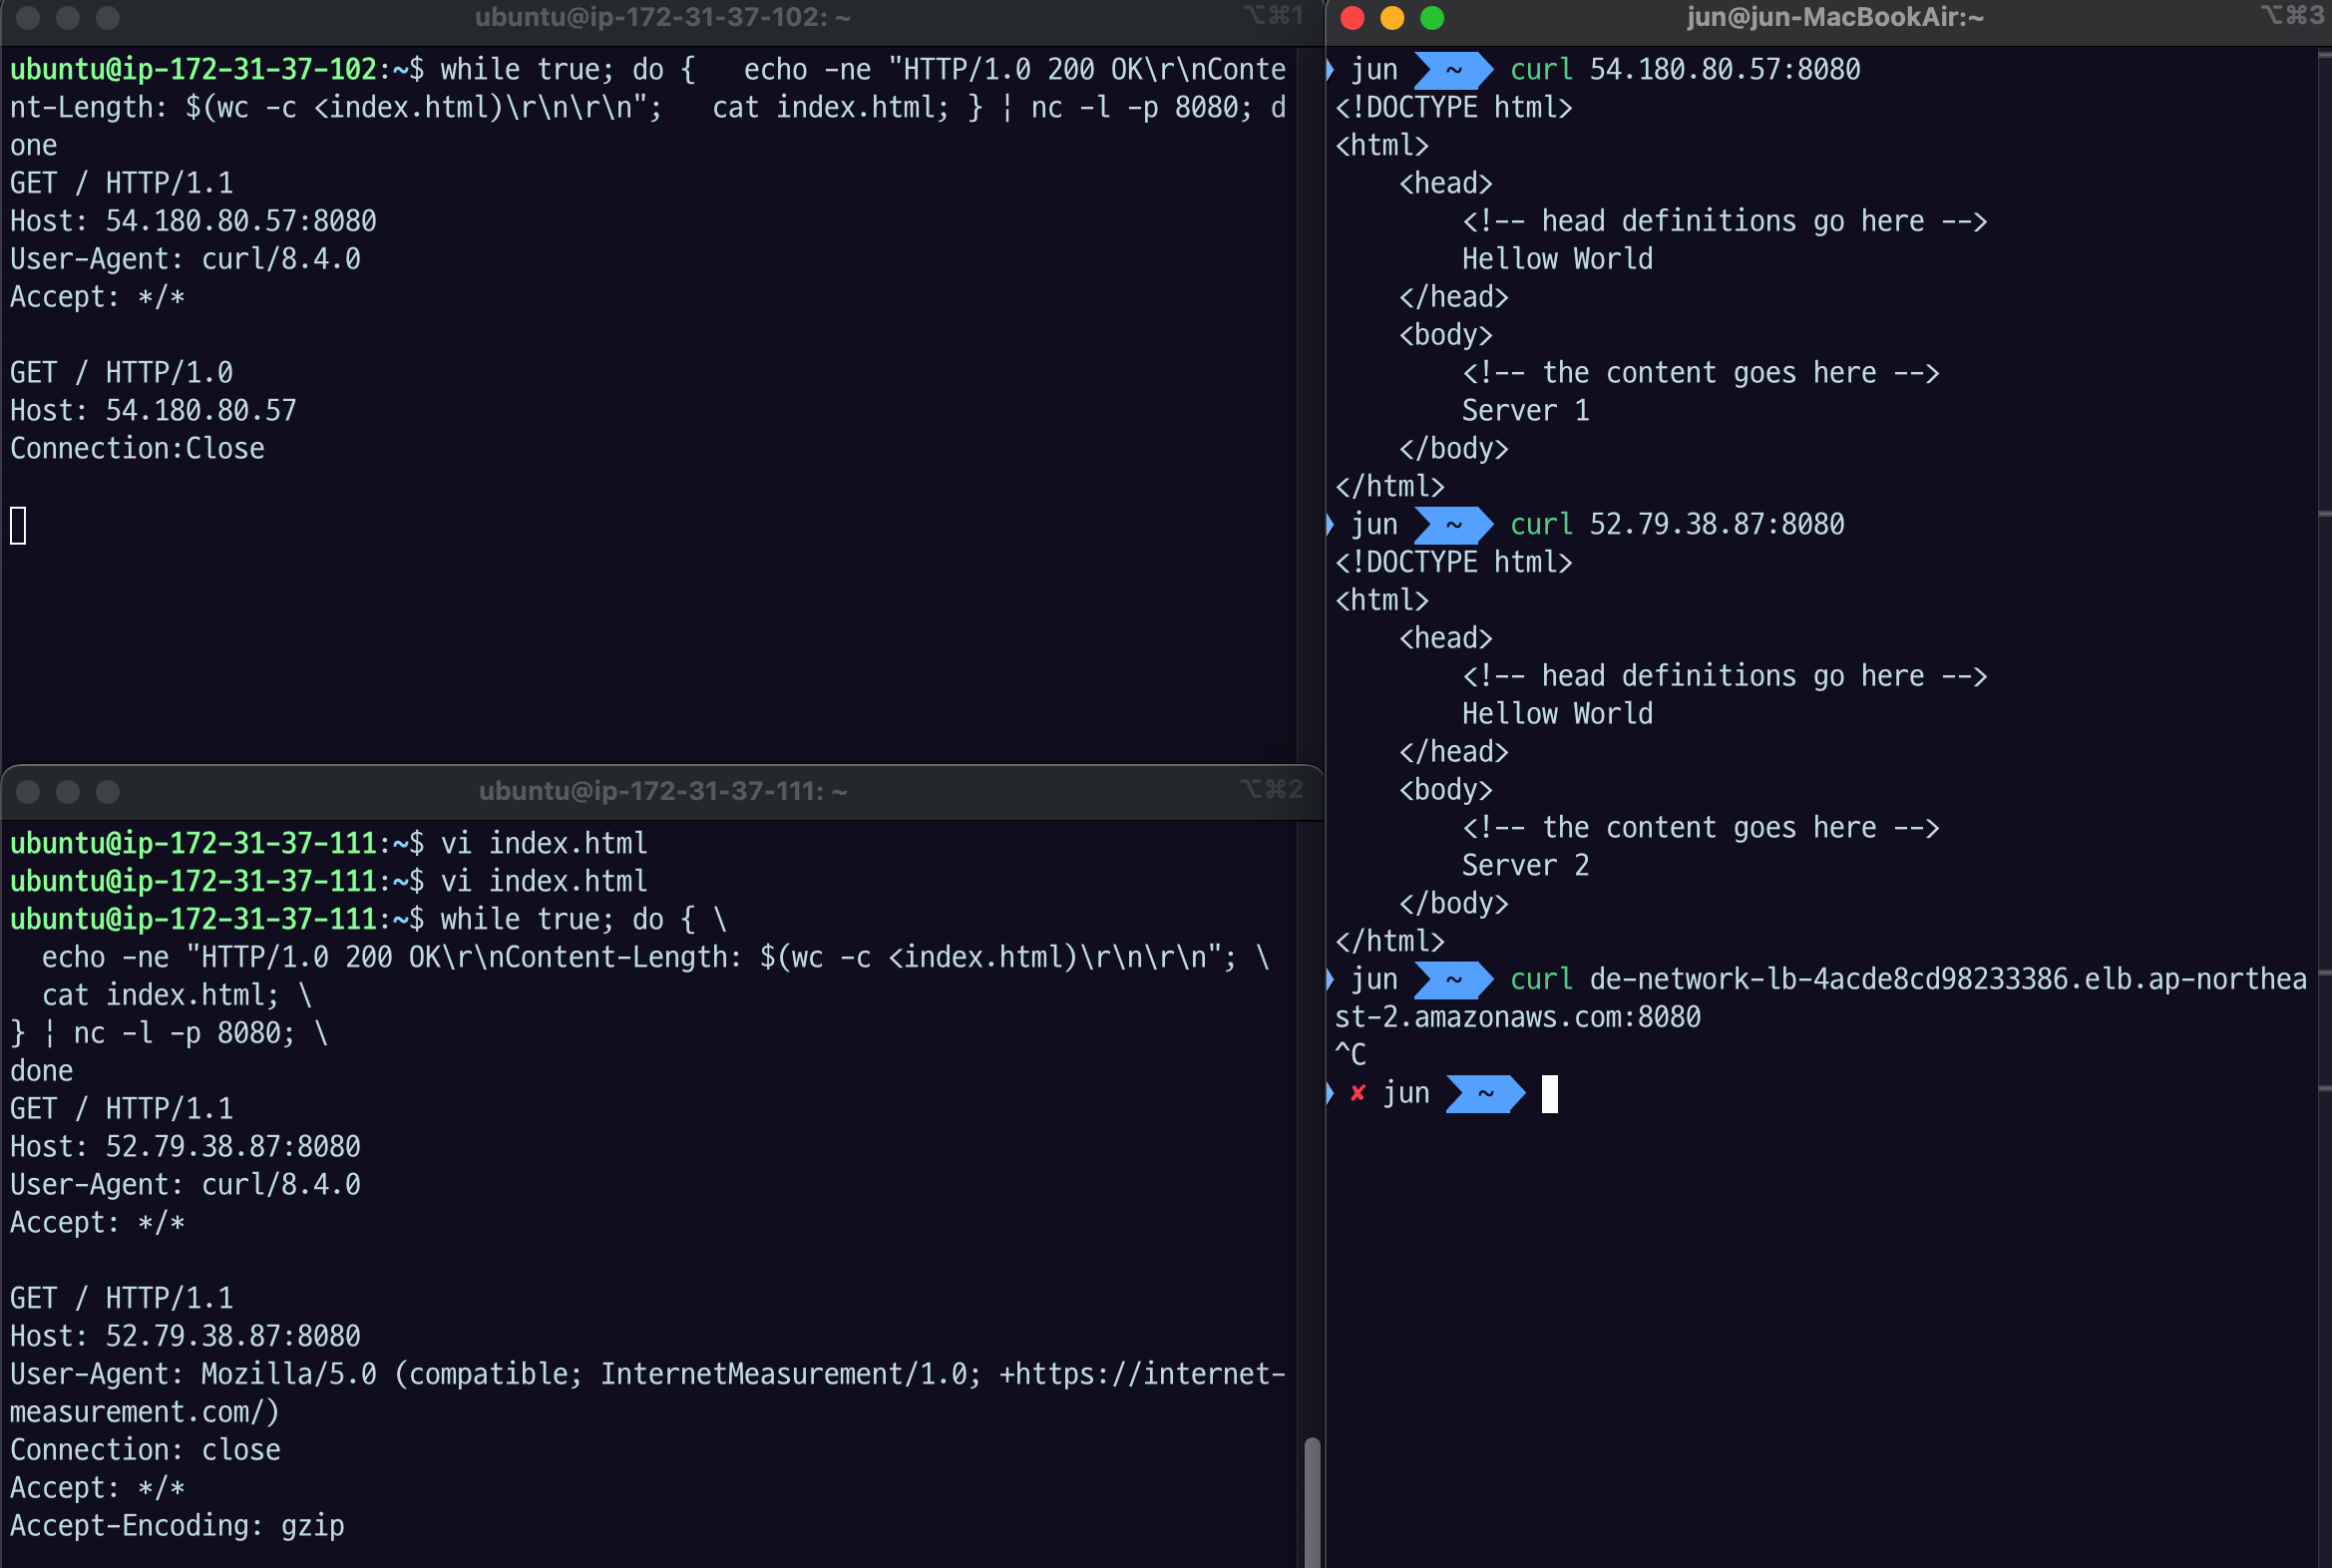
Task: Activate the ubuntu@ip-172-31-37-111 title bar
Action: point(662,791)
